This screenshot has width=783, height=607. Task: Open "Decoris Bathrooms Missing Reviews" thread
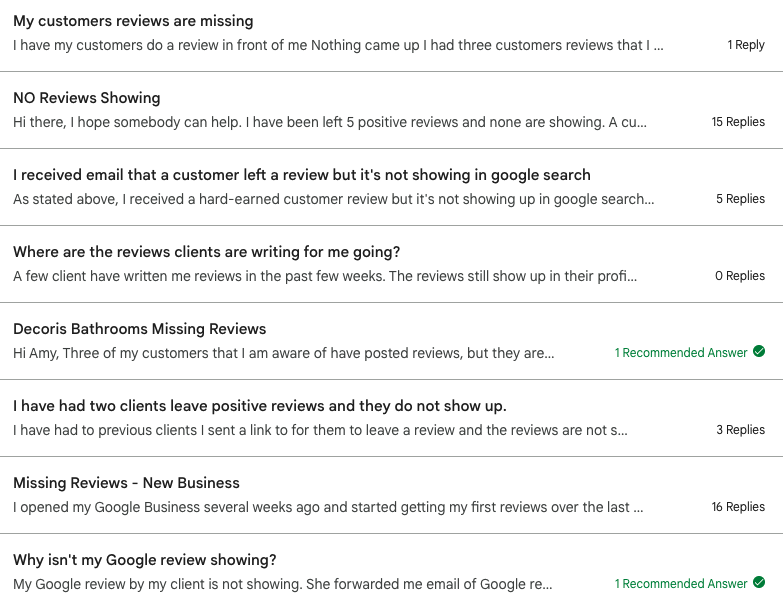pos(139,328)
